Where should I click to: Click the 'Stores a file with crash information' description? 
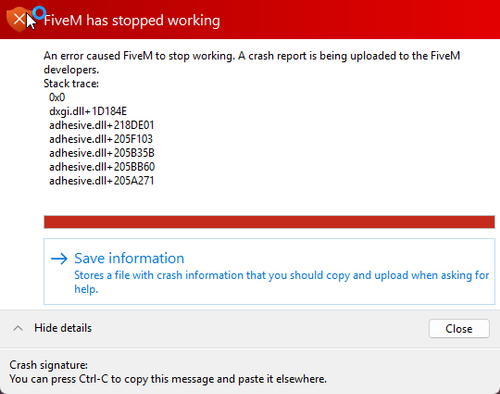[281, 282]
